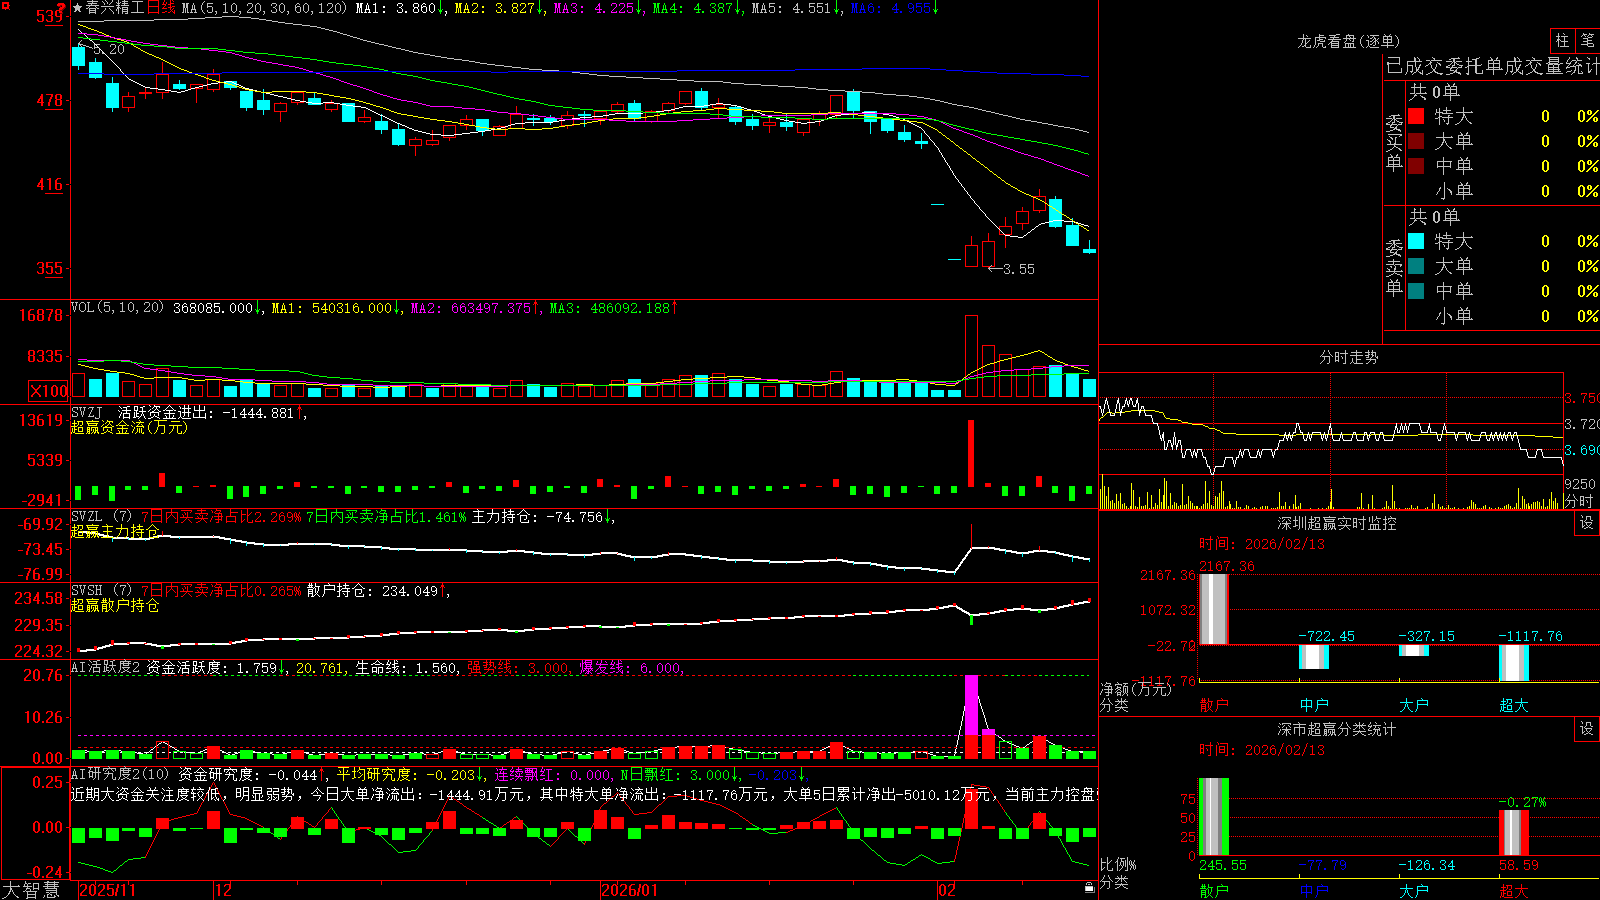This screenshot has width=1600, height=900.
Task: Click the 日线 period label
Action: (161, 8)
